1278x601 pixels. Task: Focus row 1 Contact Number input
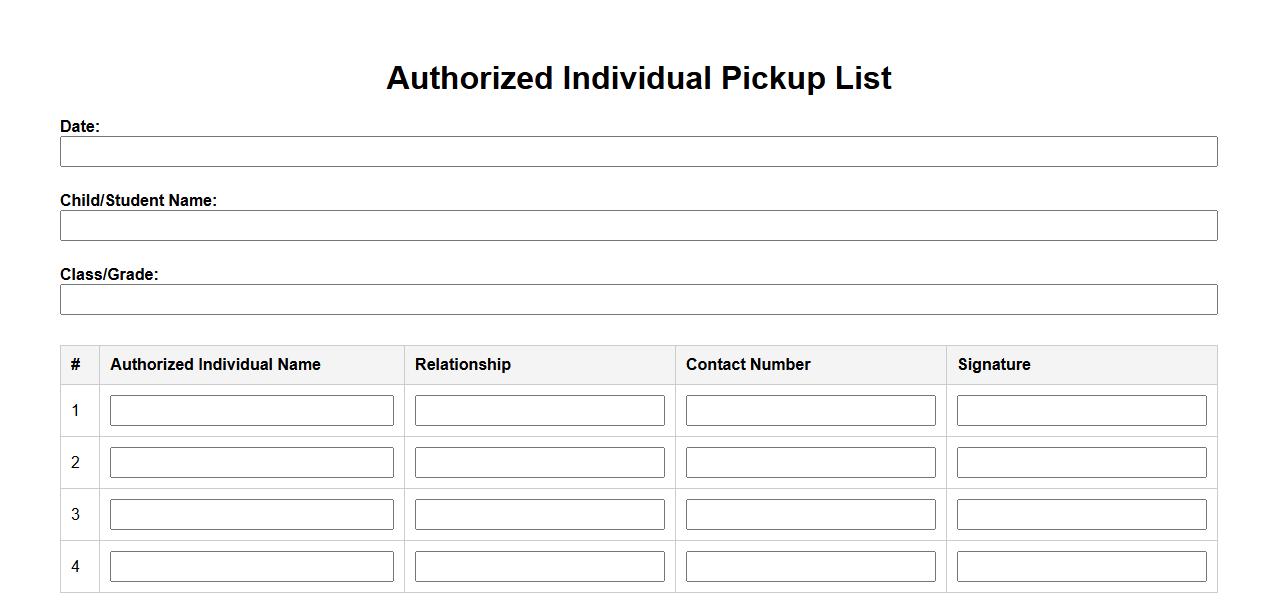(811, 411)
